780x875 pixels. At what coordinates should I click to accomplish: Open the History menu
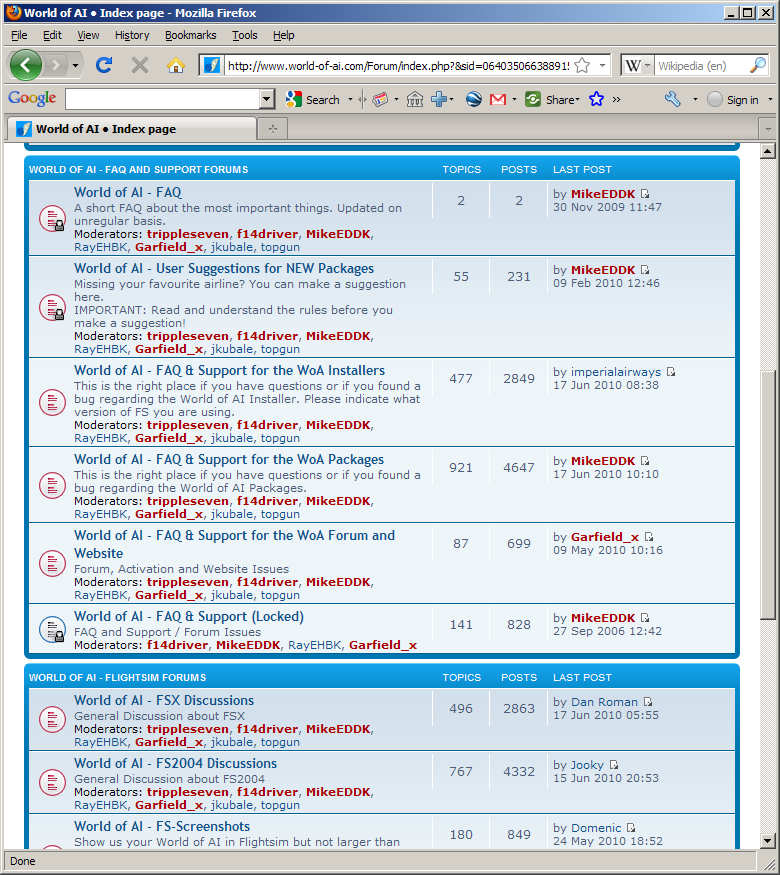(x=132, y=35)
